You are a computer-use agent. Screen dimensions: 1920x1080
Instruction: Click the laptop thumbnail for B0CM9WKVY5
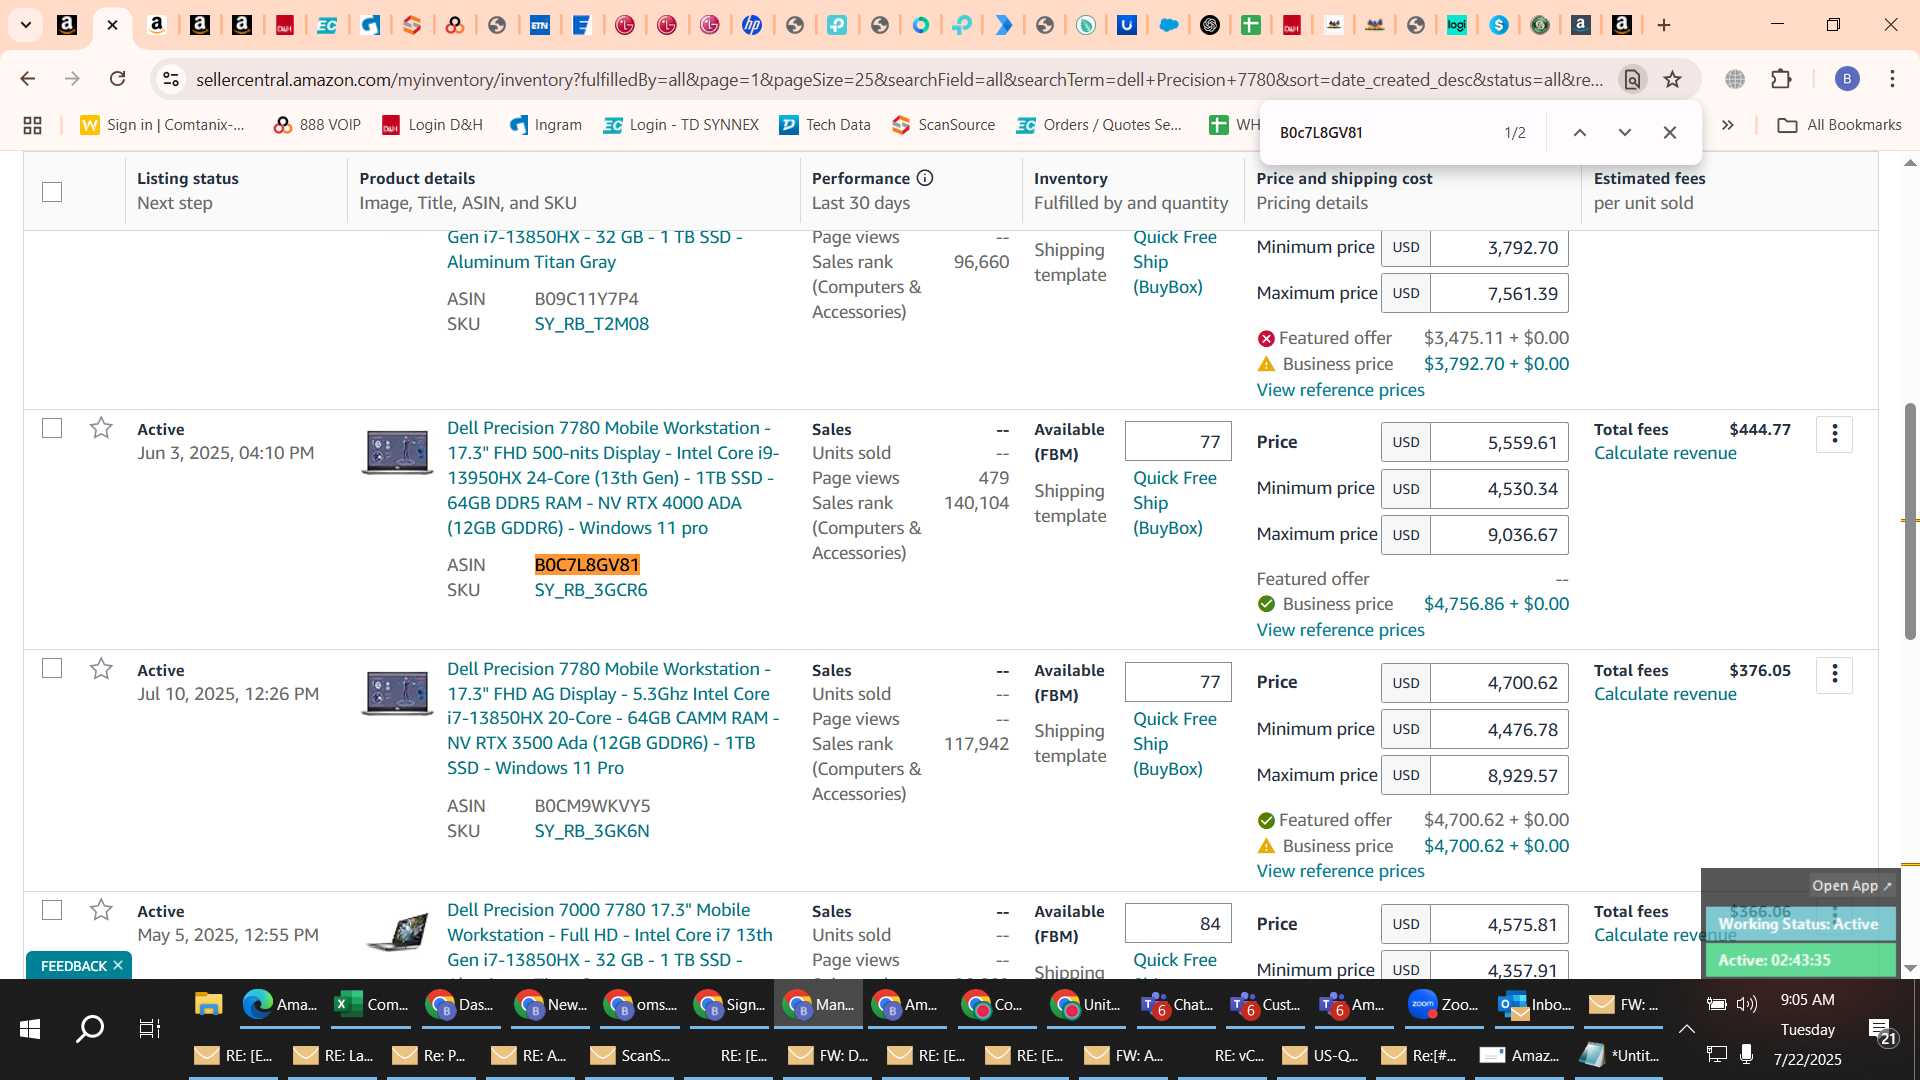tap(397, 693)
